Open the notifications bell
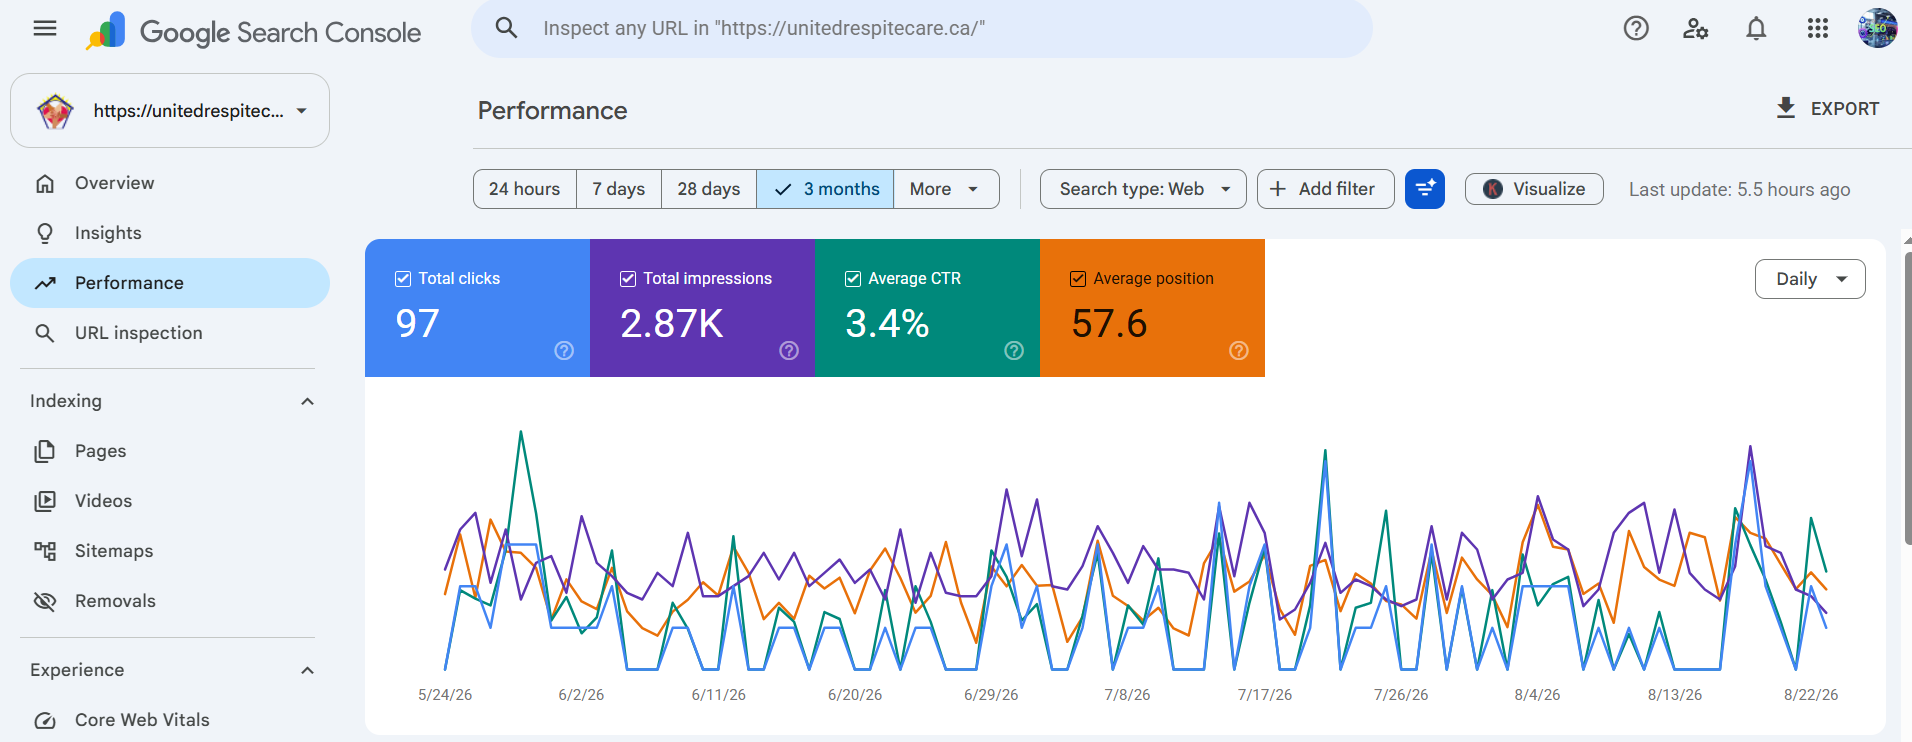1912x742 pixels. [1756, 28]
